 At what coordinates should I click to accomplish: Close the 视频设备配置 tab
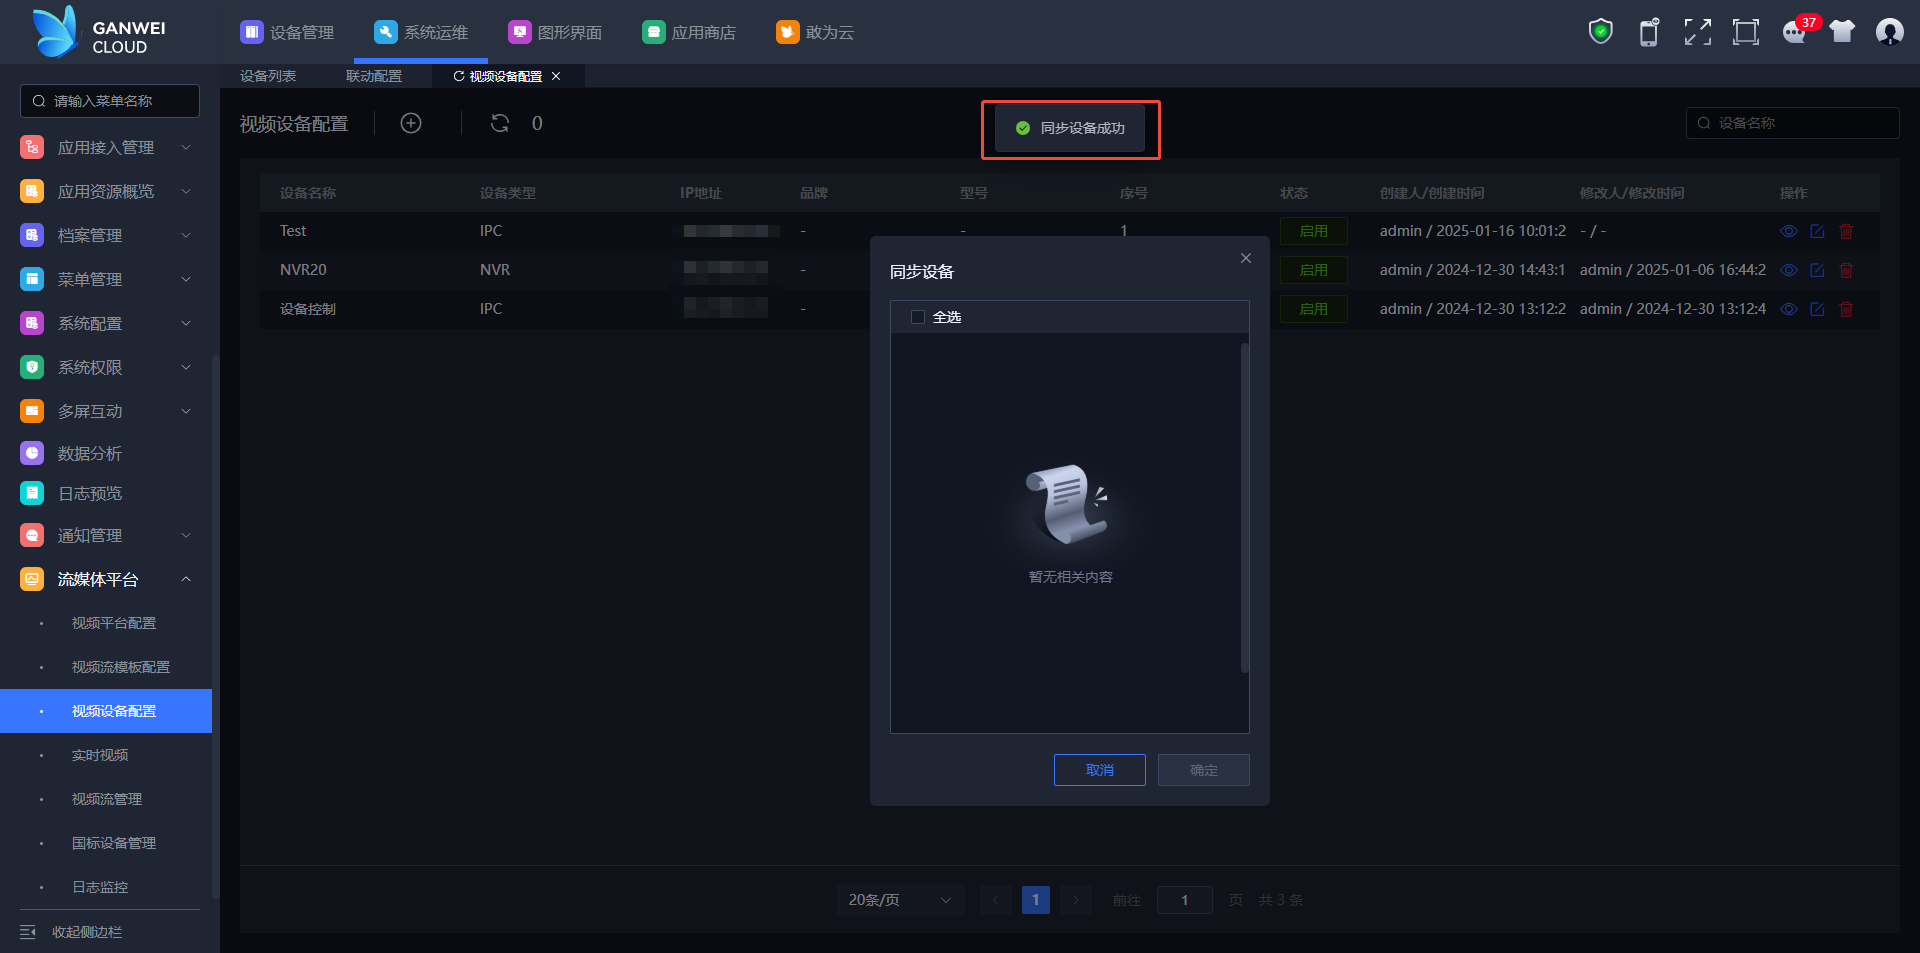pyautogui.click(x=556, y=76)
